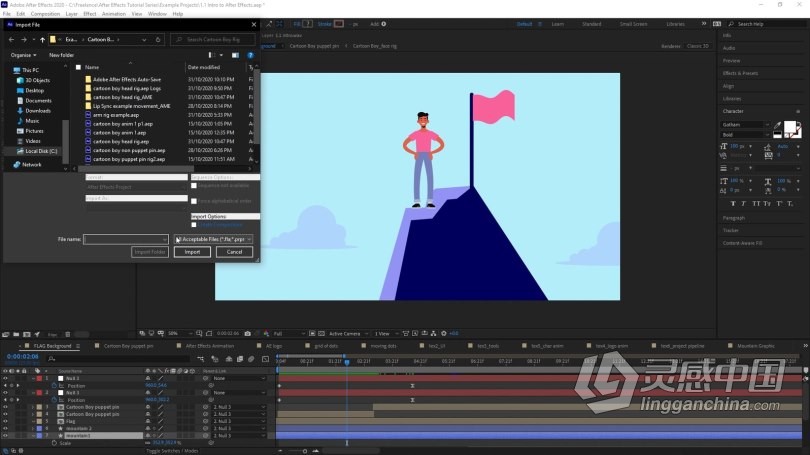The height and width of the screenshot is (455, 810).
Task: Apply All Caps in Character panel
Action: (756, 203)
